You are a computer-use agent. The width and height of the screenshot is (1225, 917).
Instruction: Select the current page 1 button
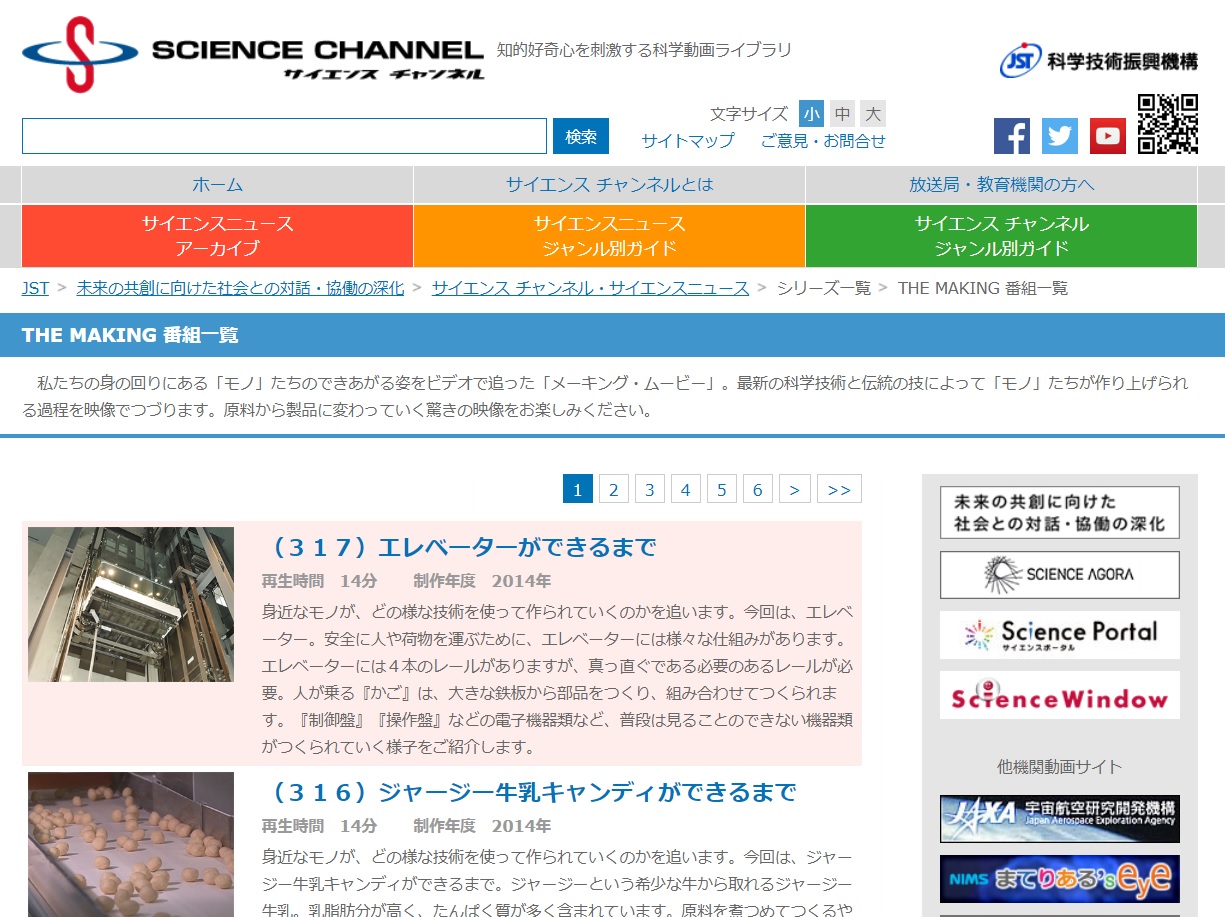577,489
